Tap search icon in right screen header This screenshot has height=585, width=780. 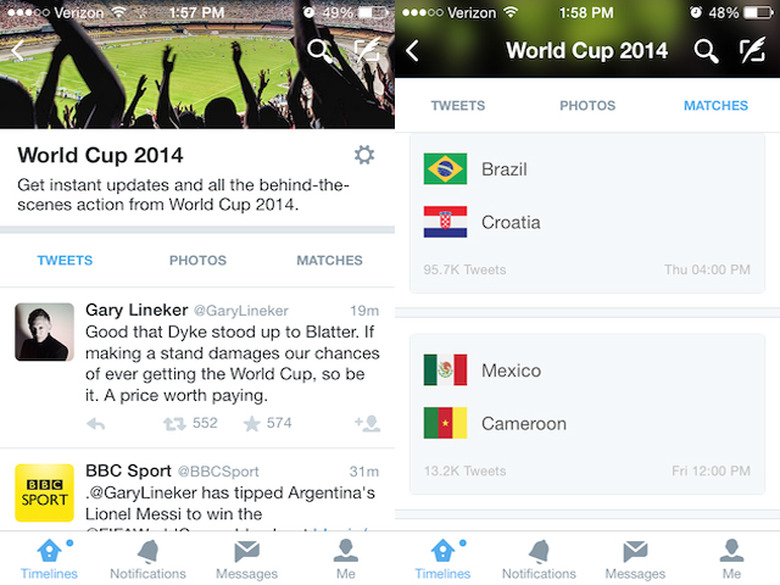(x=706, y=51)
